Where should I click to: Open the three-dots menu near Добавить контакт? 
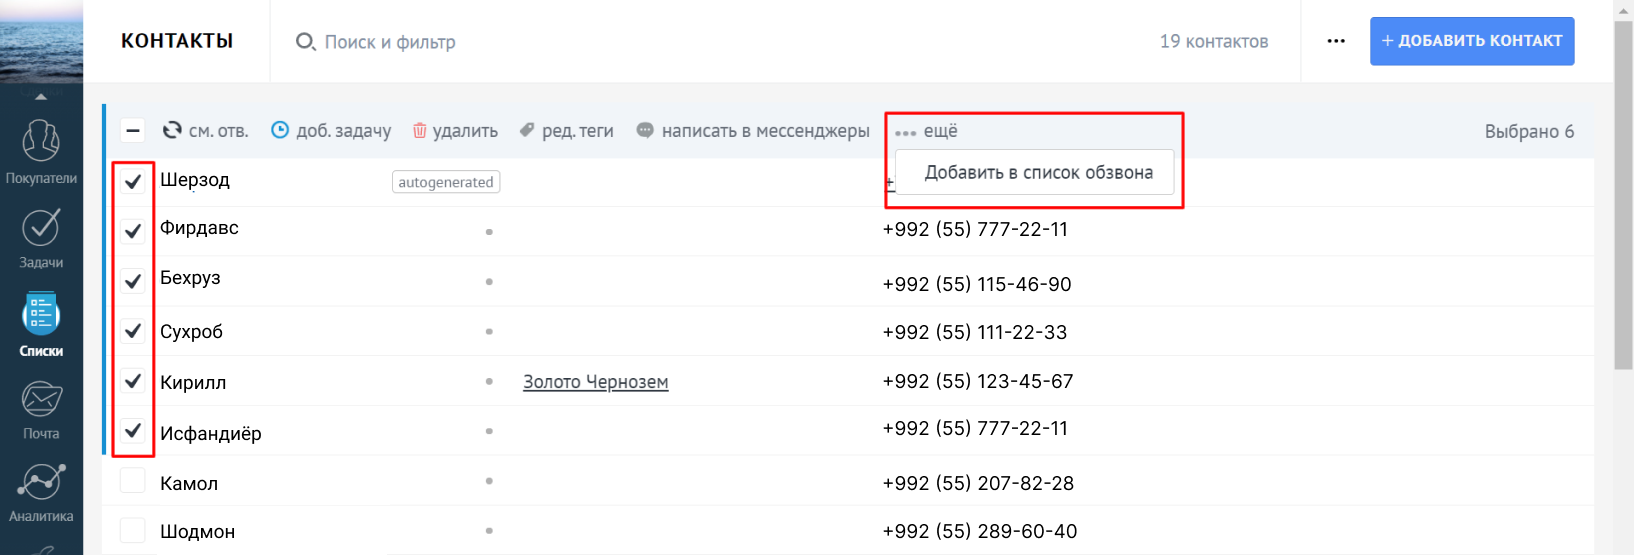pos(1336,41)
